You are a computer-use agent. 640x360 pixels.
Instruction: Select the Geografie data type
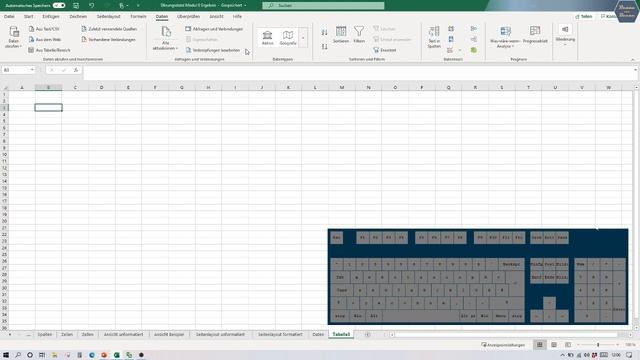click(288, 38)
